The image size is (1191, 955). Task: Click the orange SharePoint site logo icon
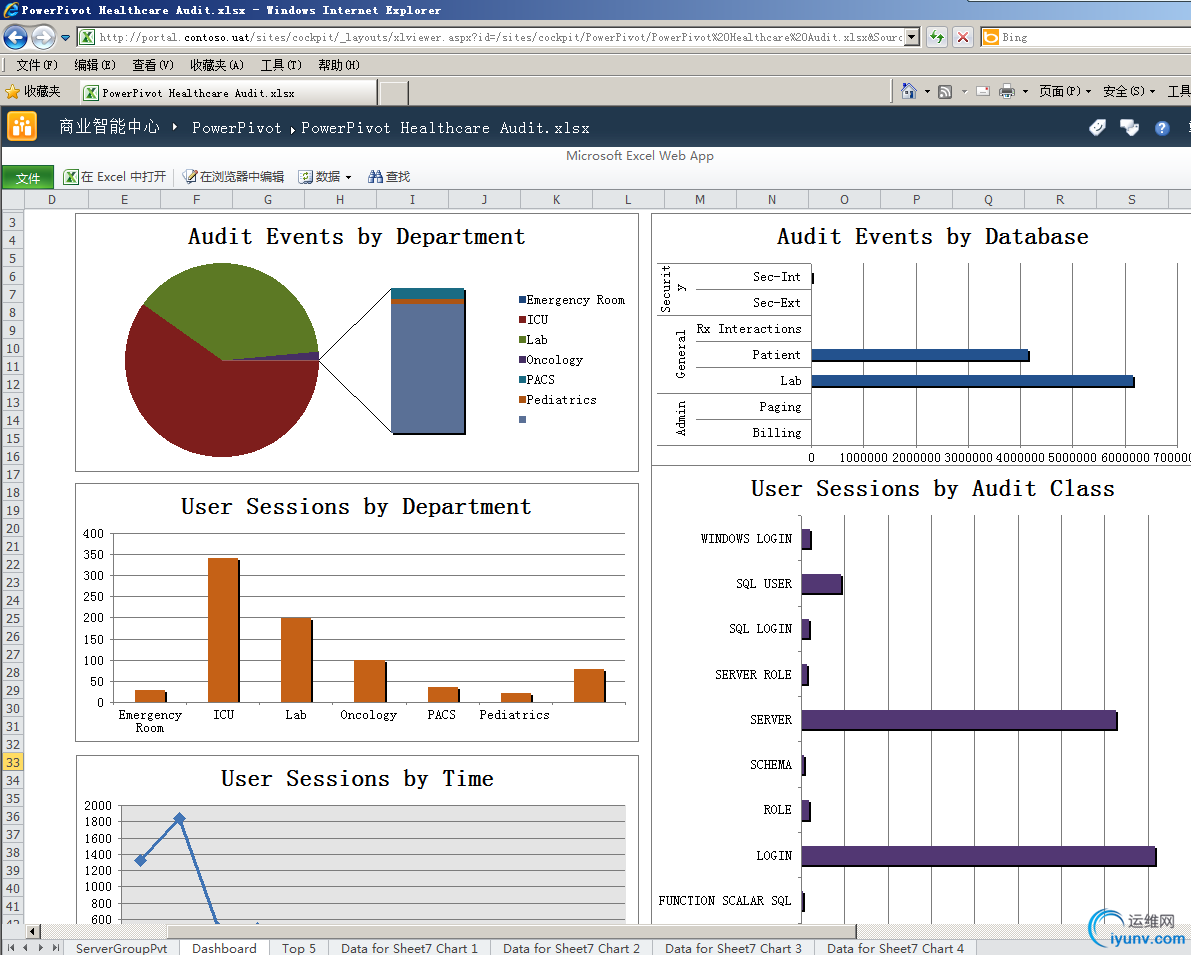point(22,126)
